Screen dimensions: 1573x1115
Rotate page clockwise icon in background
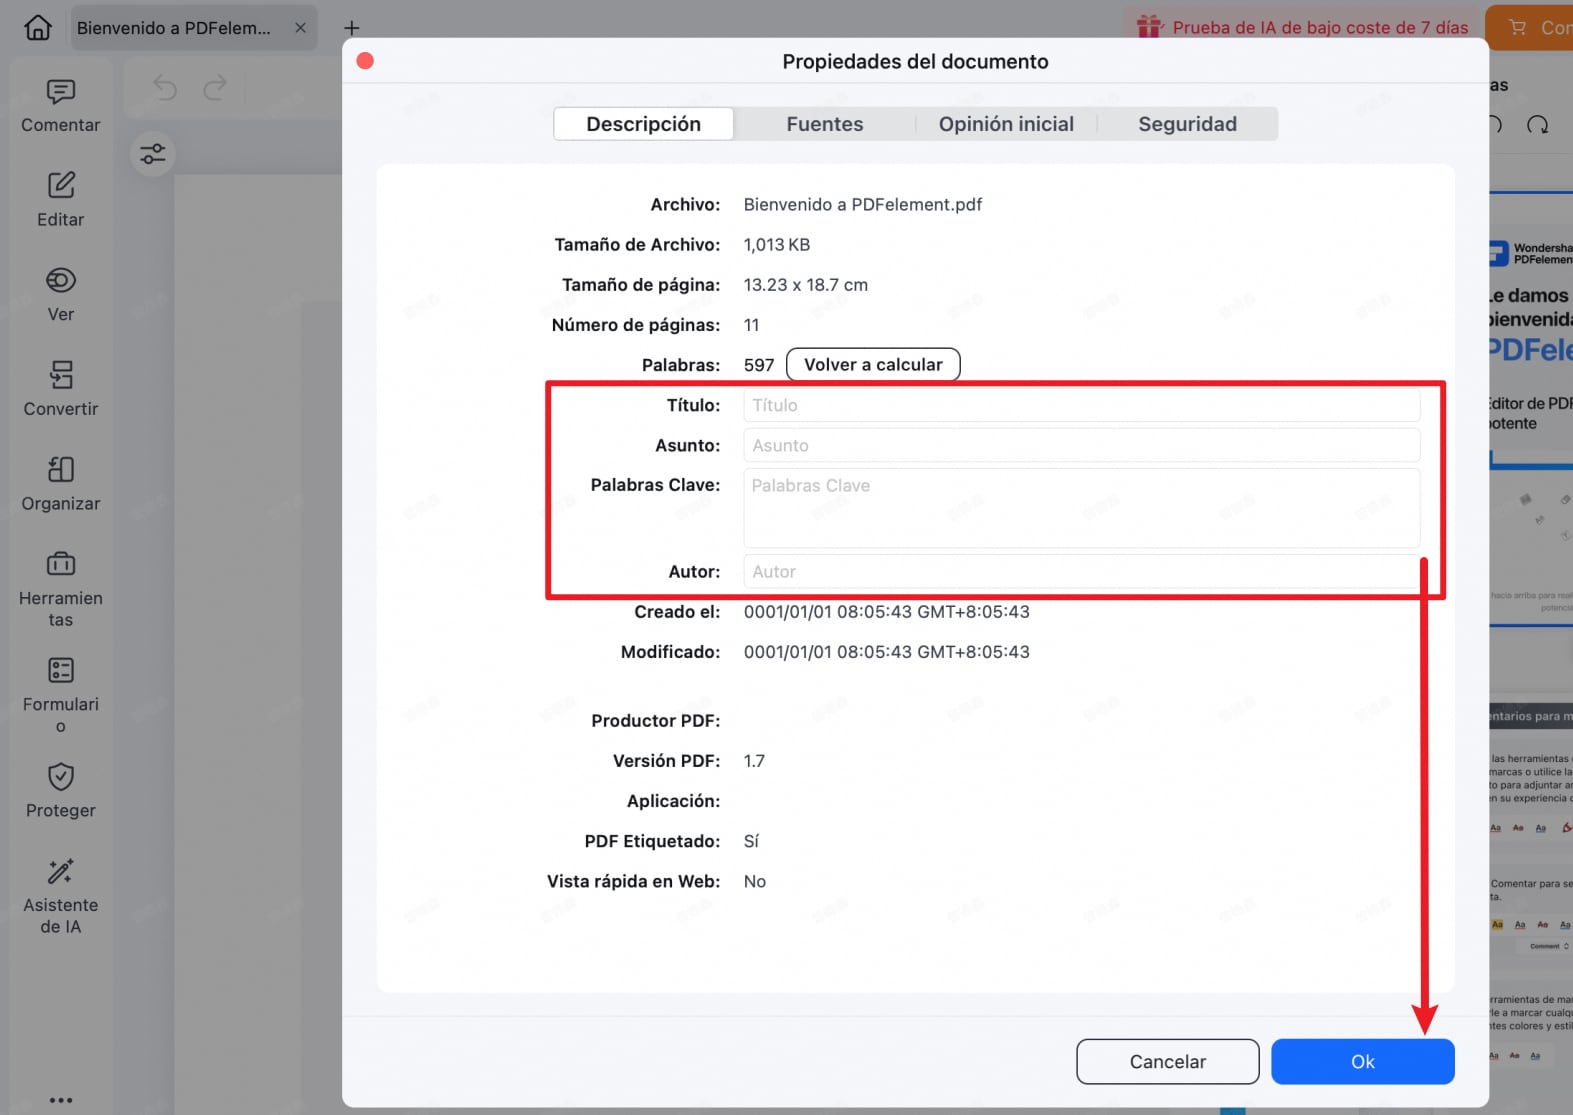pos(1538,125)
